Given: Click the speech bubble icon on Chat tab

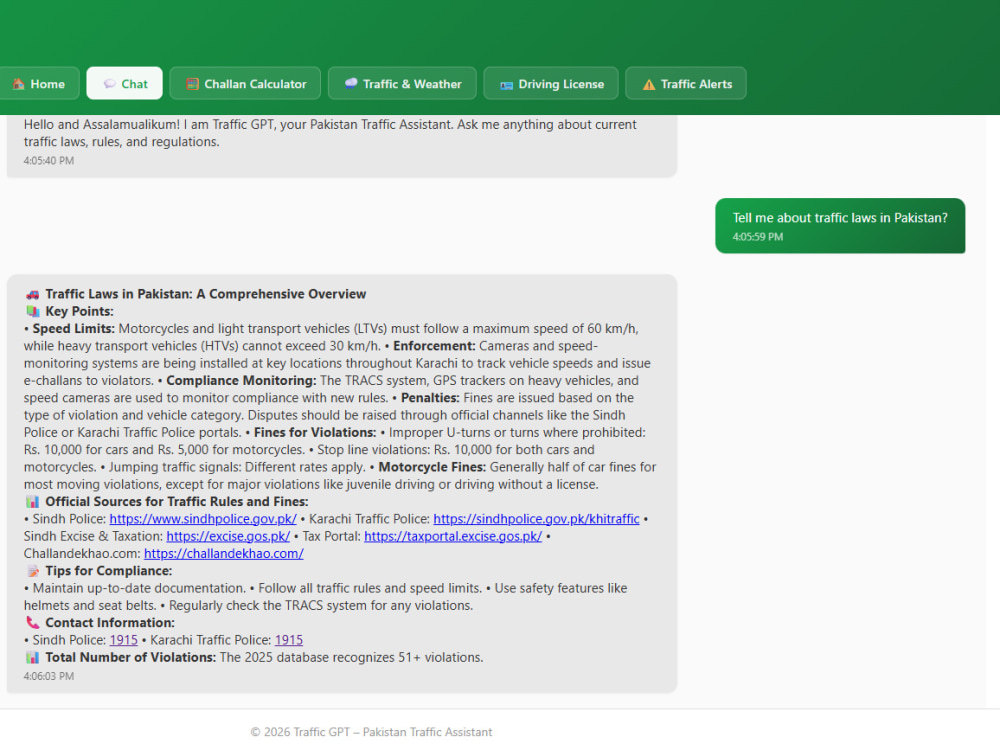Looking at the screenshot, I should [x=110, y=84].
